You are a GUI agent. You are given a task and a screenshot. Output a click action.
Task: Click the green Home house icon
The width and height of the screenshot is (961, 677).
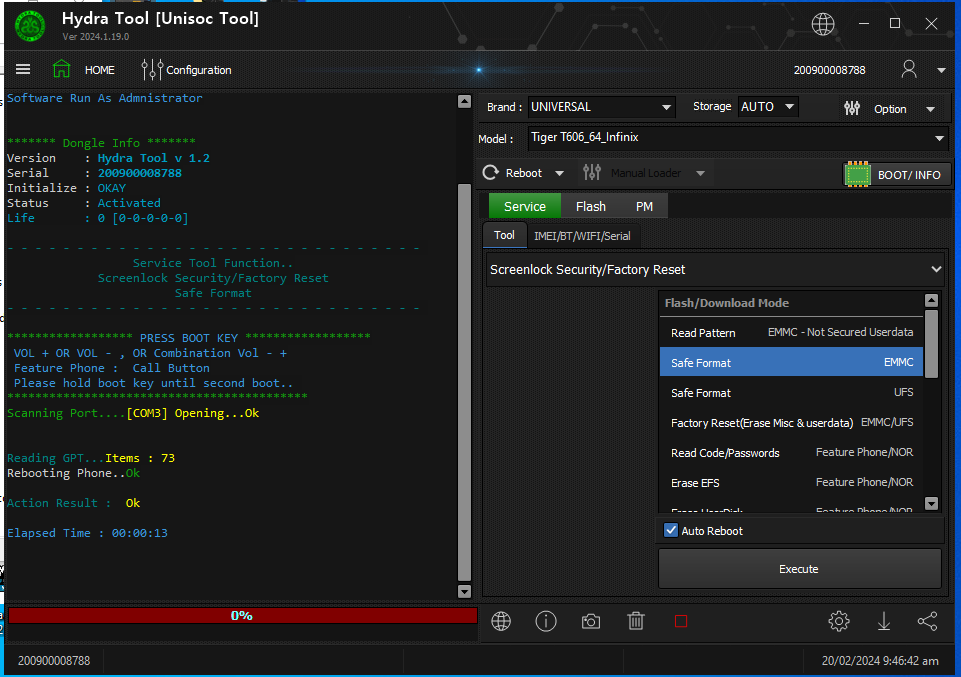61,69
